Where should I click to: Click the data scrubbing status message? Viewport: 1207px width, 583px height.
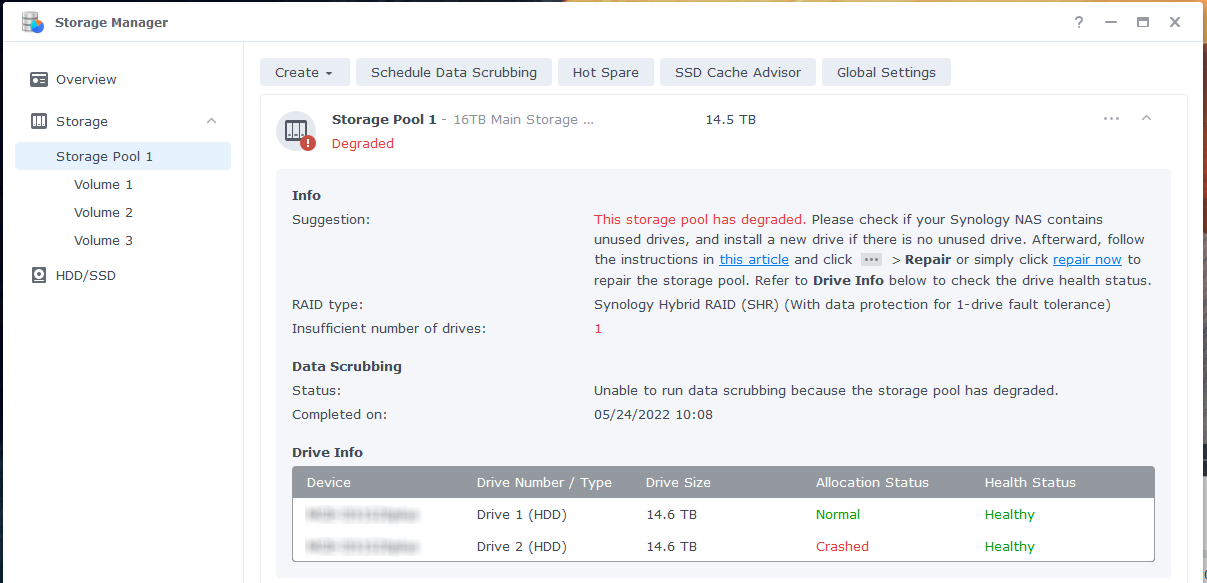826,390
